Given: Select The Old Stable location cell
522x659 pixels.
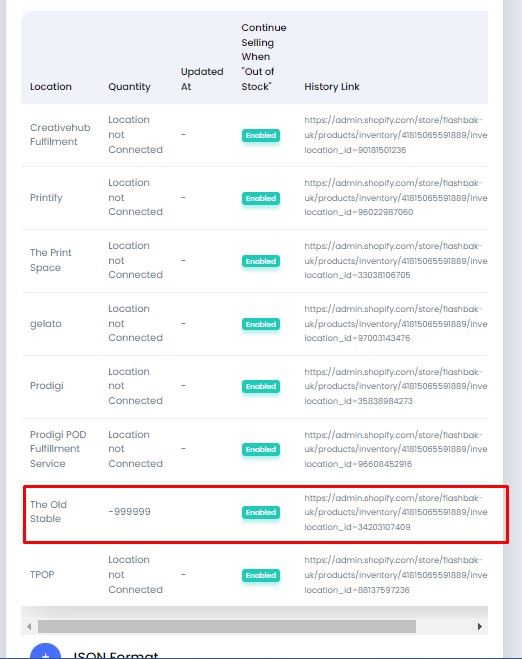Looking at the screenshot, I should (48, 511).
